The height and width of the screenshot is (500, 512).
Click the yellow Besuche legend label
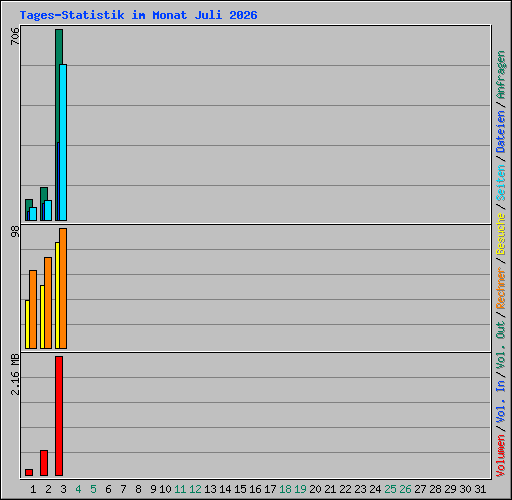501,234
